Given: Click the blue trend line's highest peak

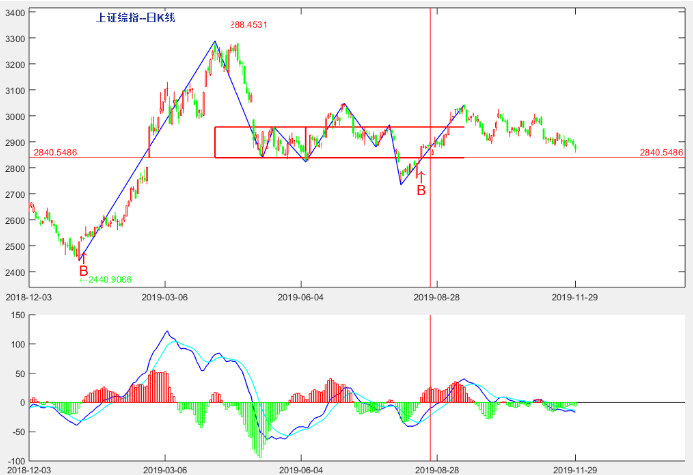Looking at the screenshot, I should 215,42.
